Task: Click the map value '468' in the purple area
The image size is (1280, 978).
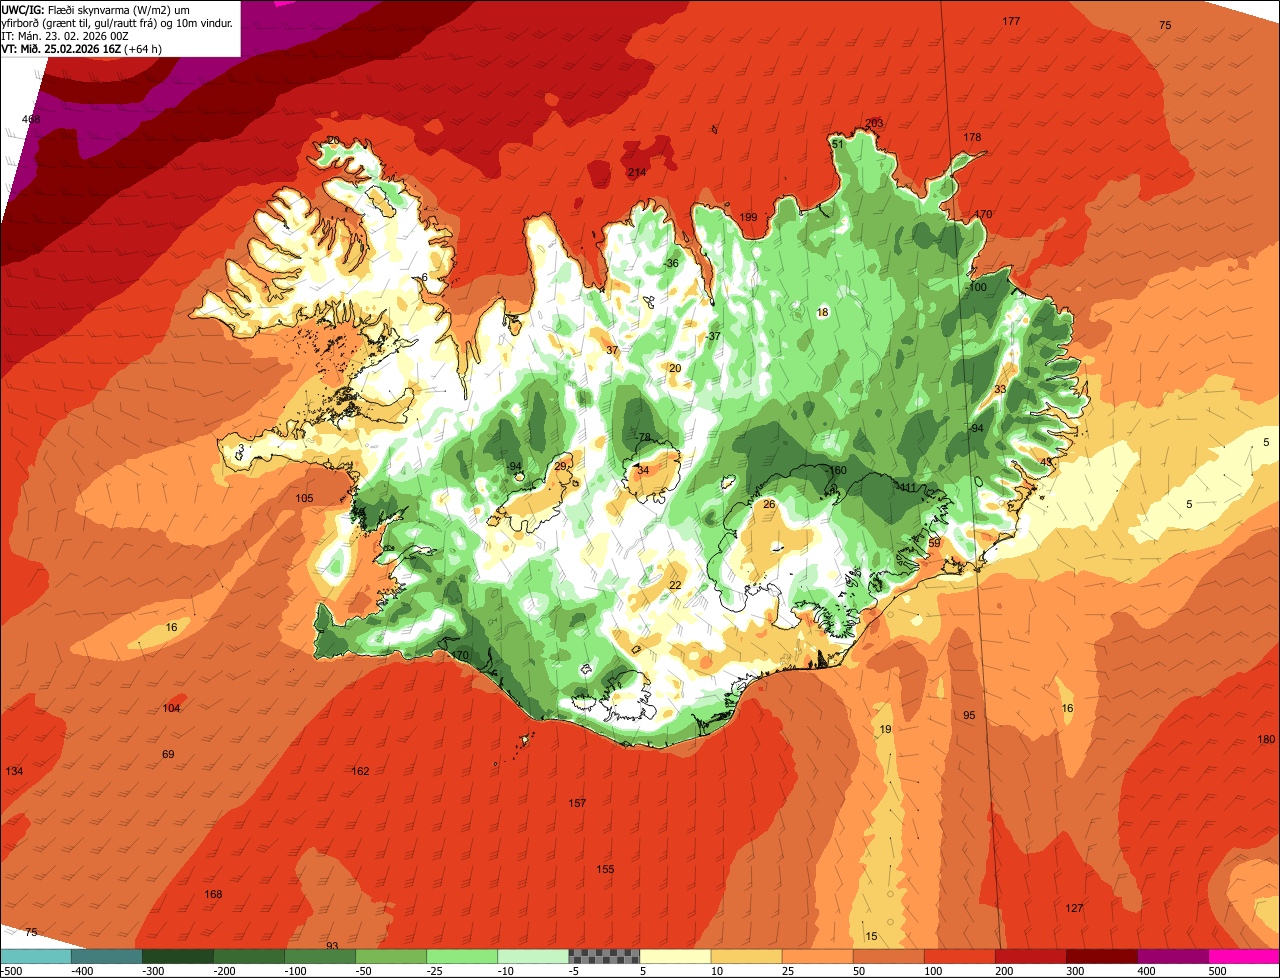Action: (x=31, y=119)
